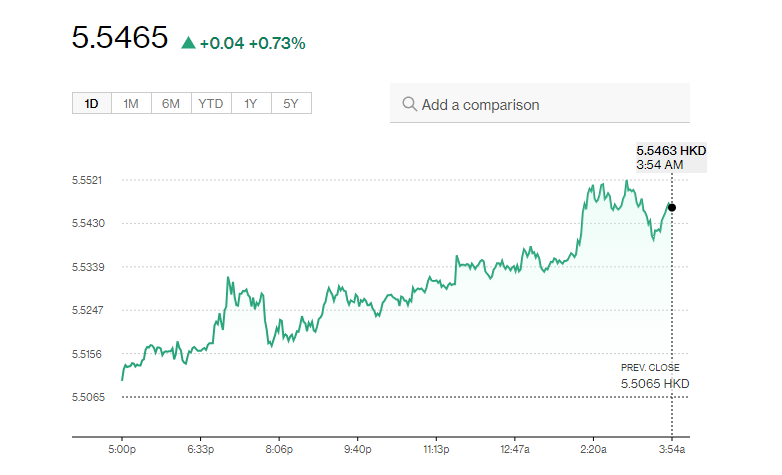This screenshot has width=782, height=475.
Task: Show the 6M chart range
Action: click(171, 103)
